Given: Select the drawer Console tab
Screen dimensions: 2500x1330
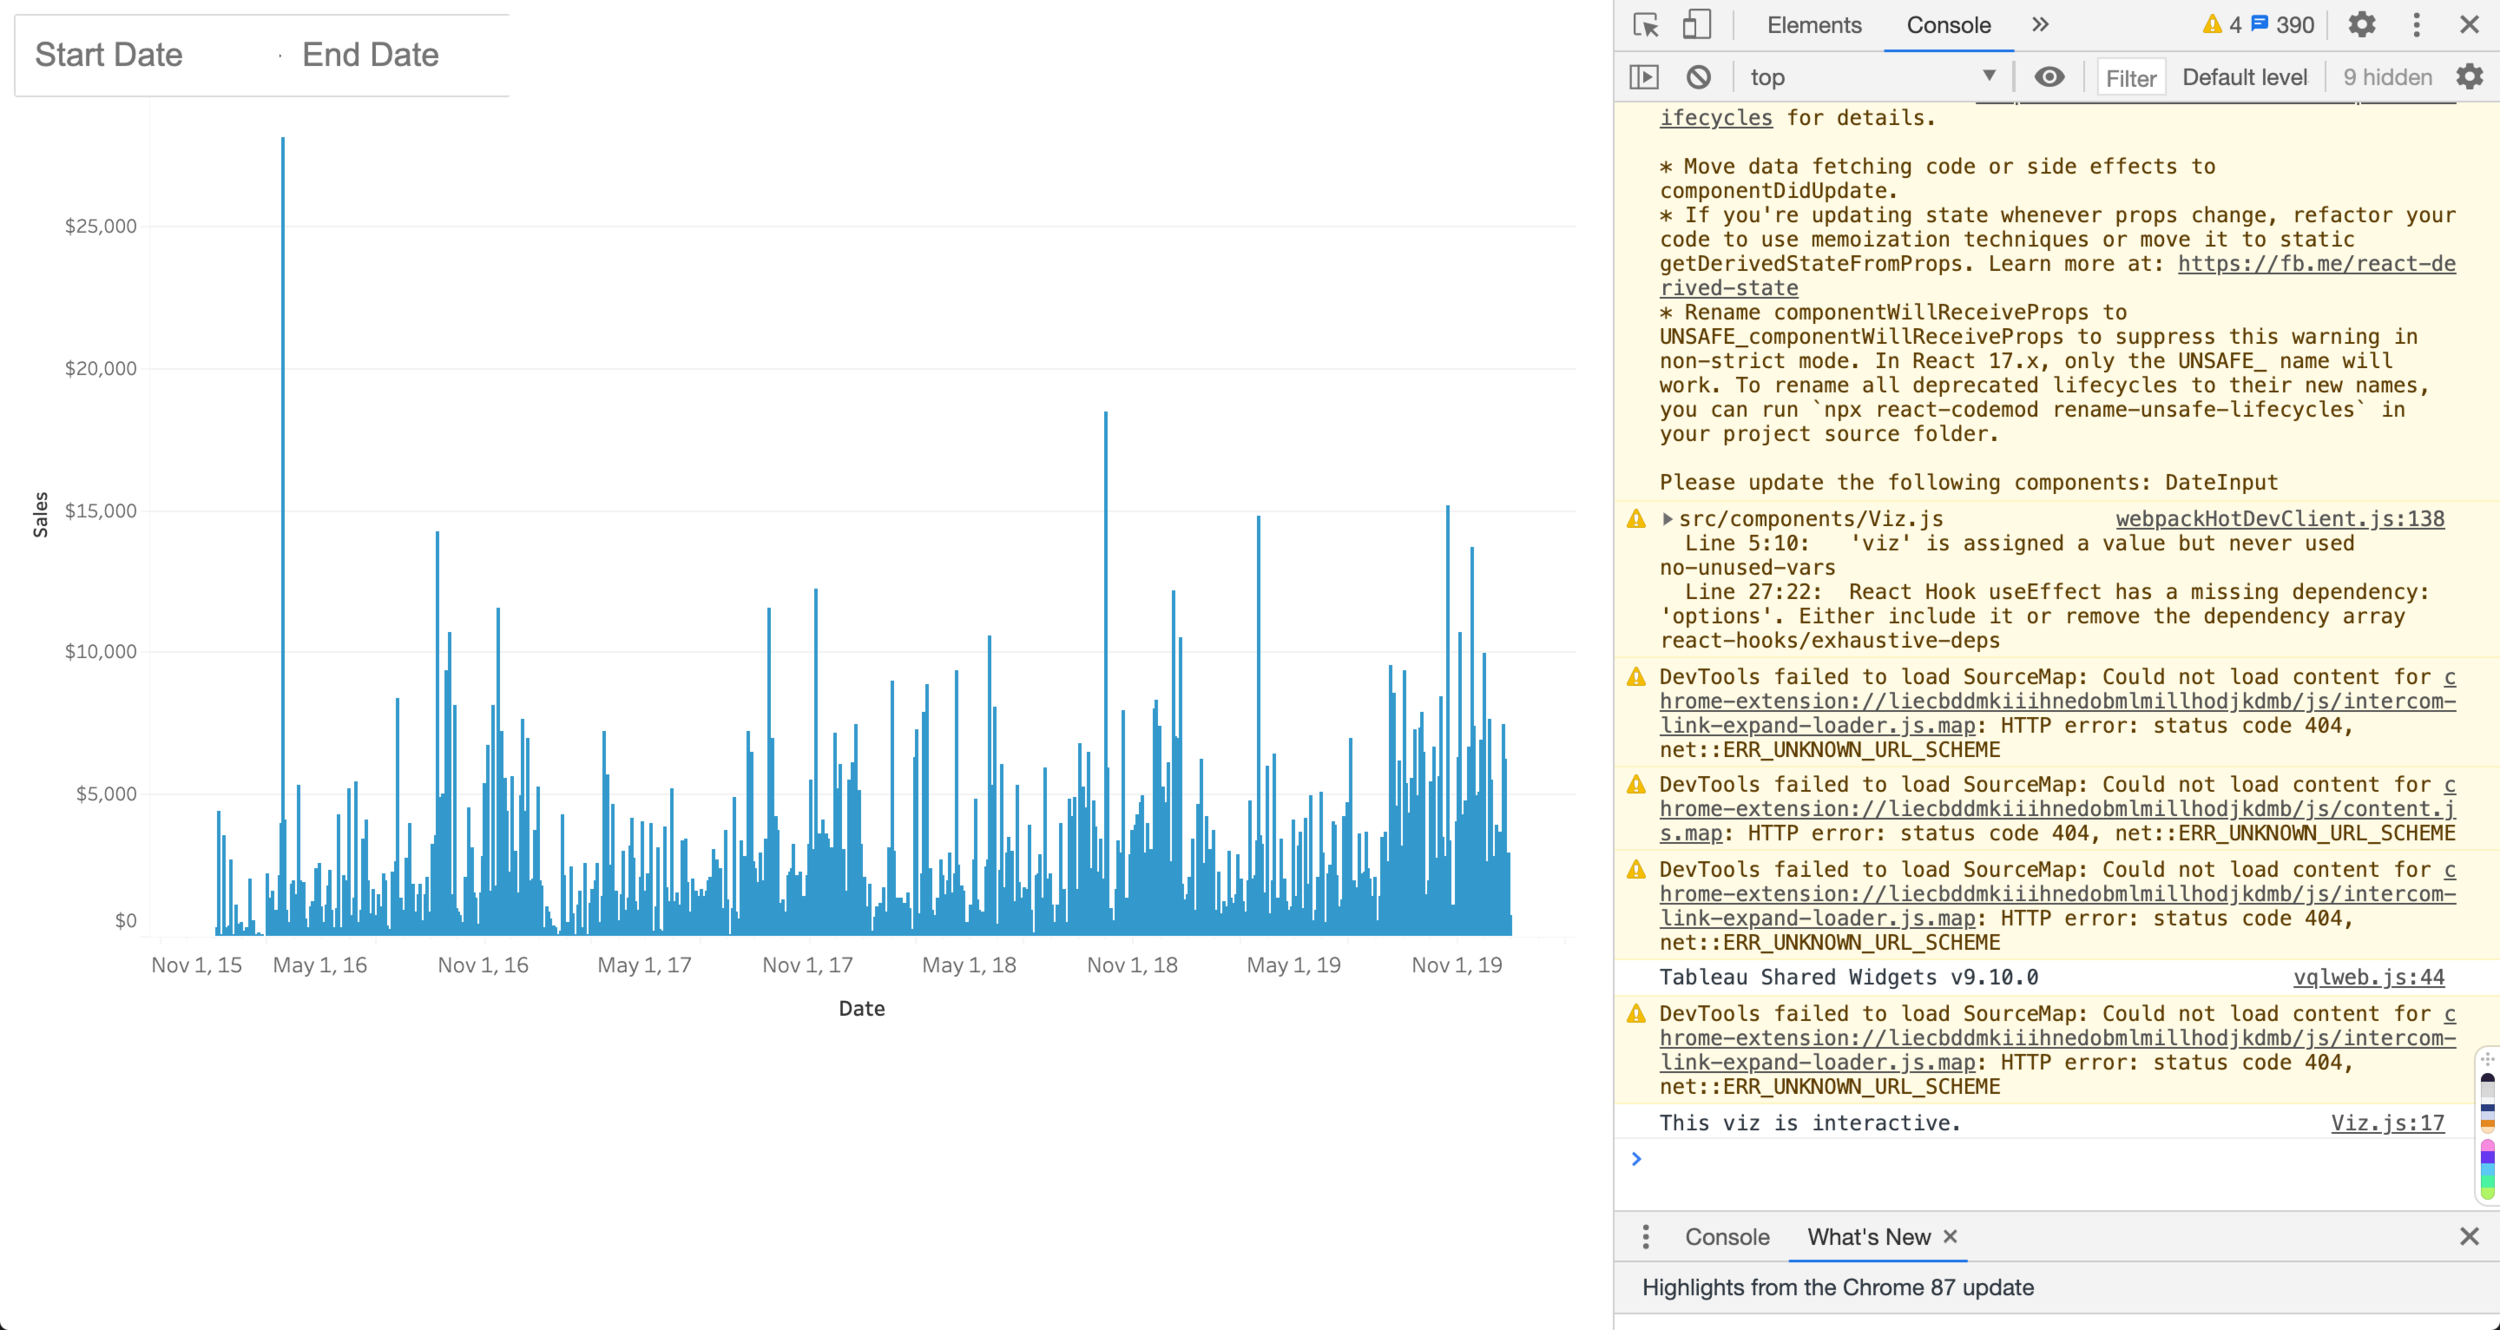Looking at the screenshot, I should [1727, 1237].
